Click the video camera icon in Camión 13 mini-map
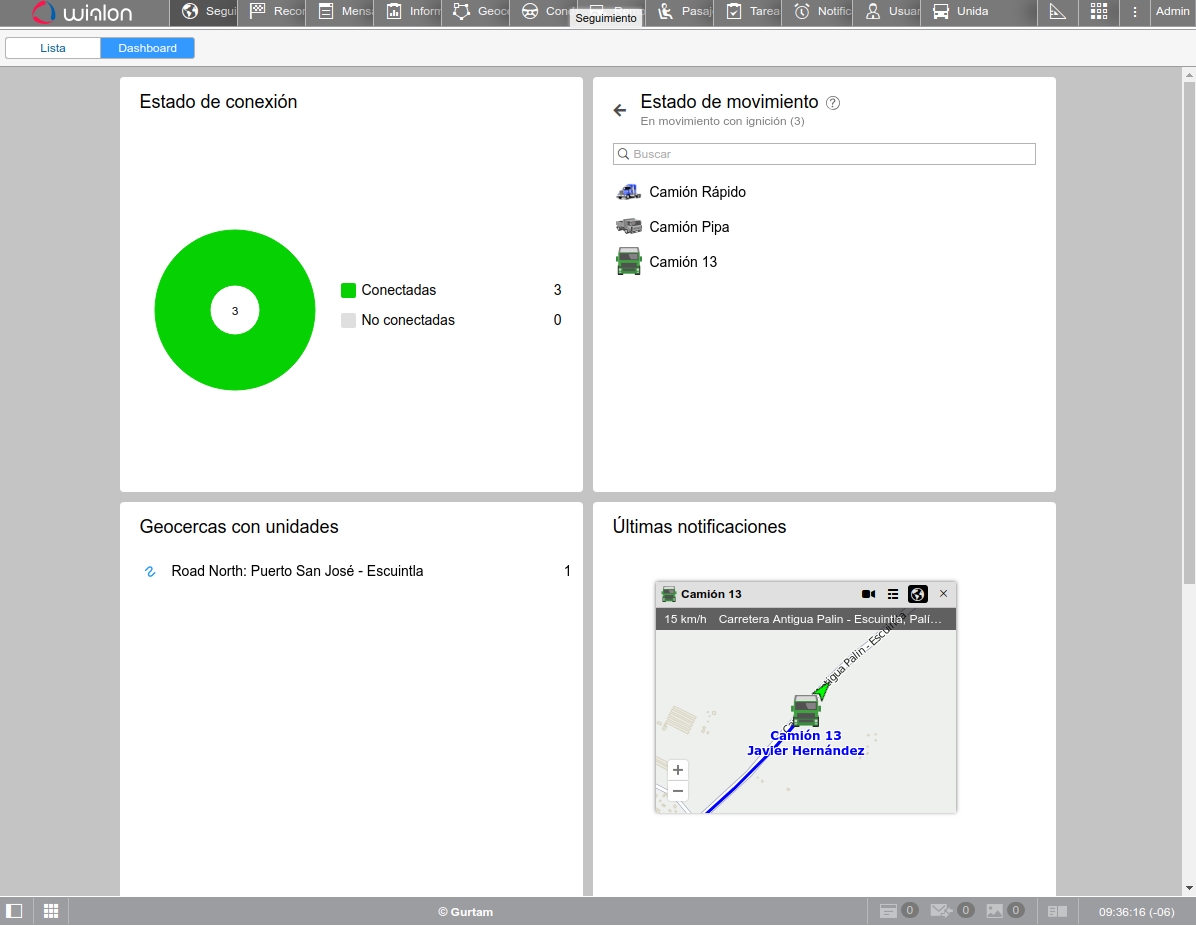This screenshot has height=926, width=1196. (868, 594)
